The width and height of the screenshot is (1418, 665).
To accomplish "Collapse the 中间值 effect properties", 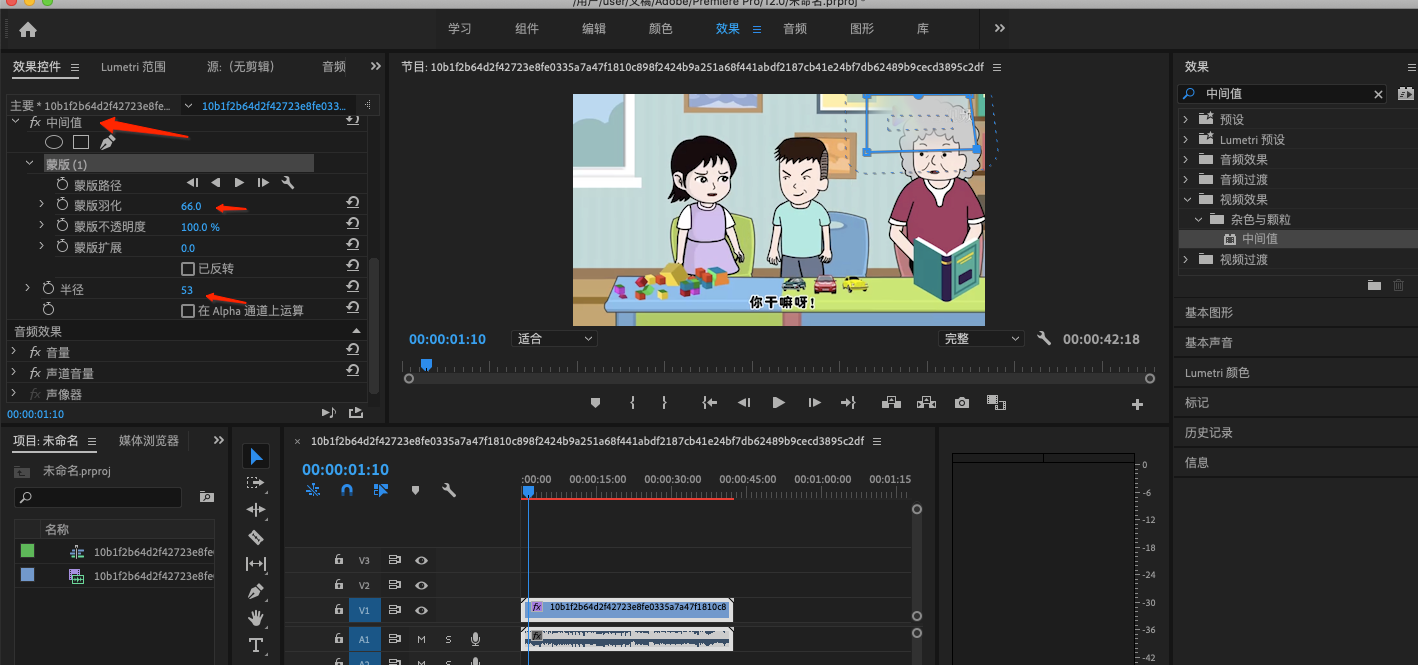I will tap(16, 121).
